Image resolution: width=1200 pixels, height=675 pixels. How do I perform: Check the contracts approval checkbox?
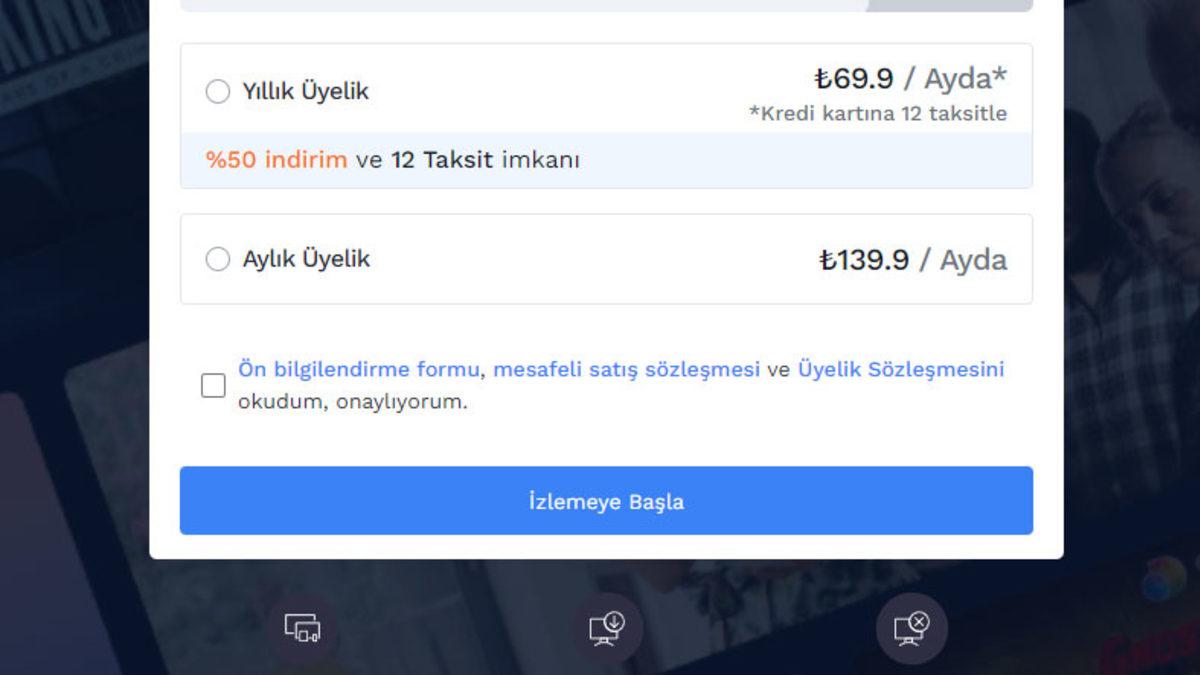coord(211,385)
